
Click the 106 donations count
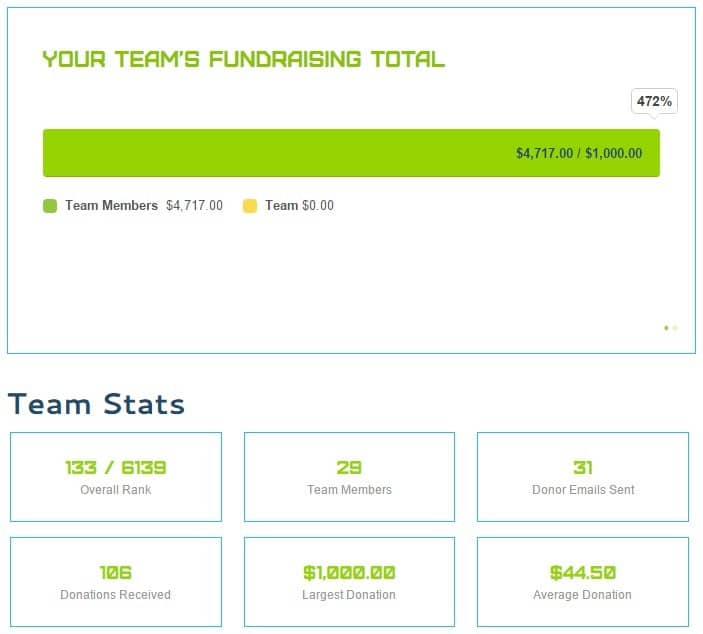[116, 573]
